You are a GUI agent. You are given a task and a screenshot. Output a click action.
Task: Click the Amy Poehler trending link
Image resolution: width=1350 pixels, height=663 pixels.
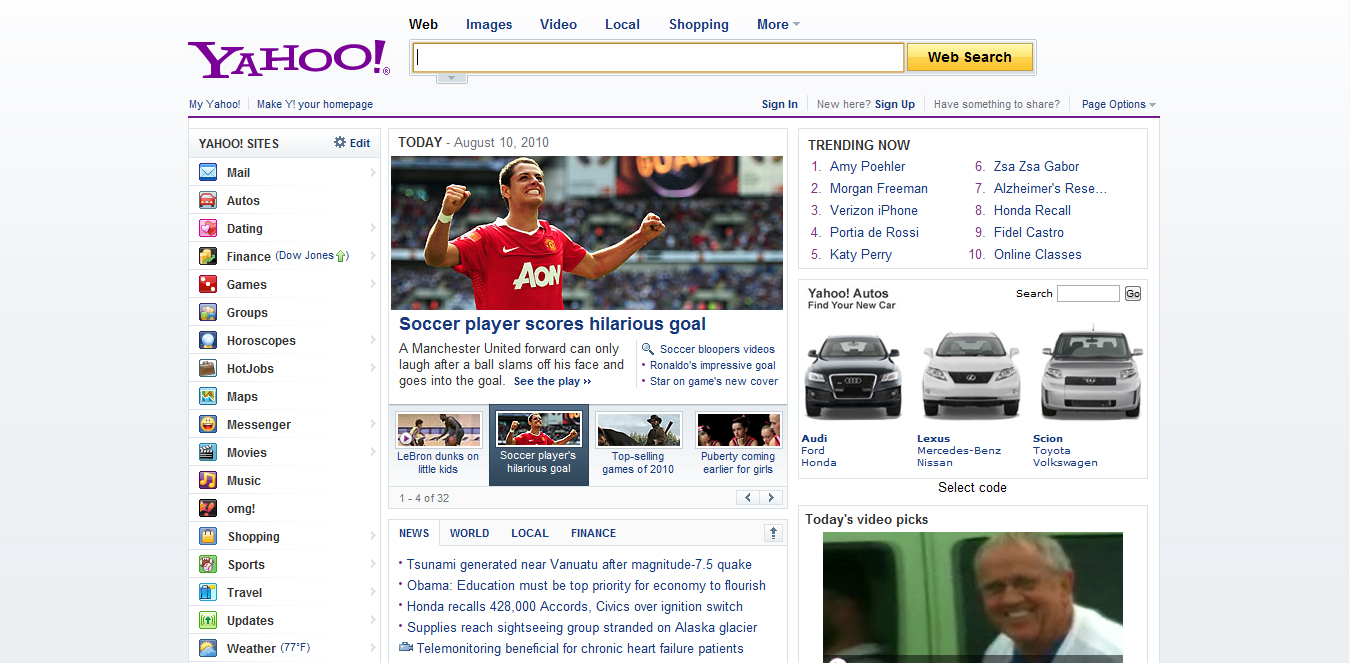(867, 166)
